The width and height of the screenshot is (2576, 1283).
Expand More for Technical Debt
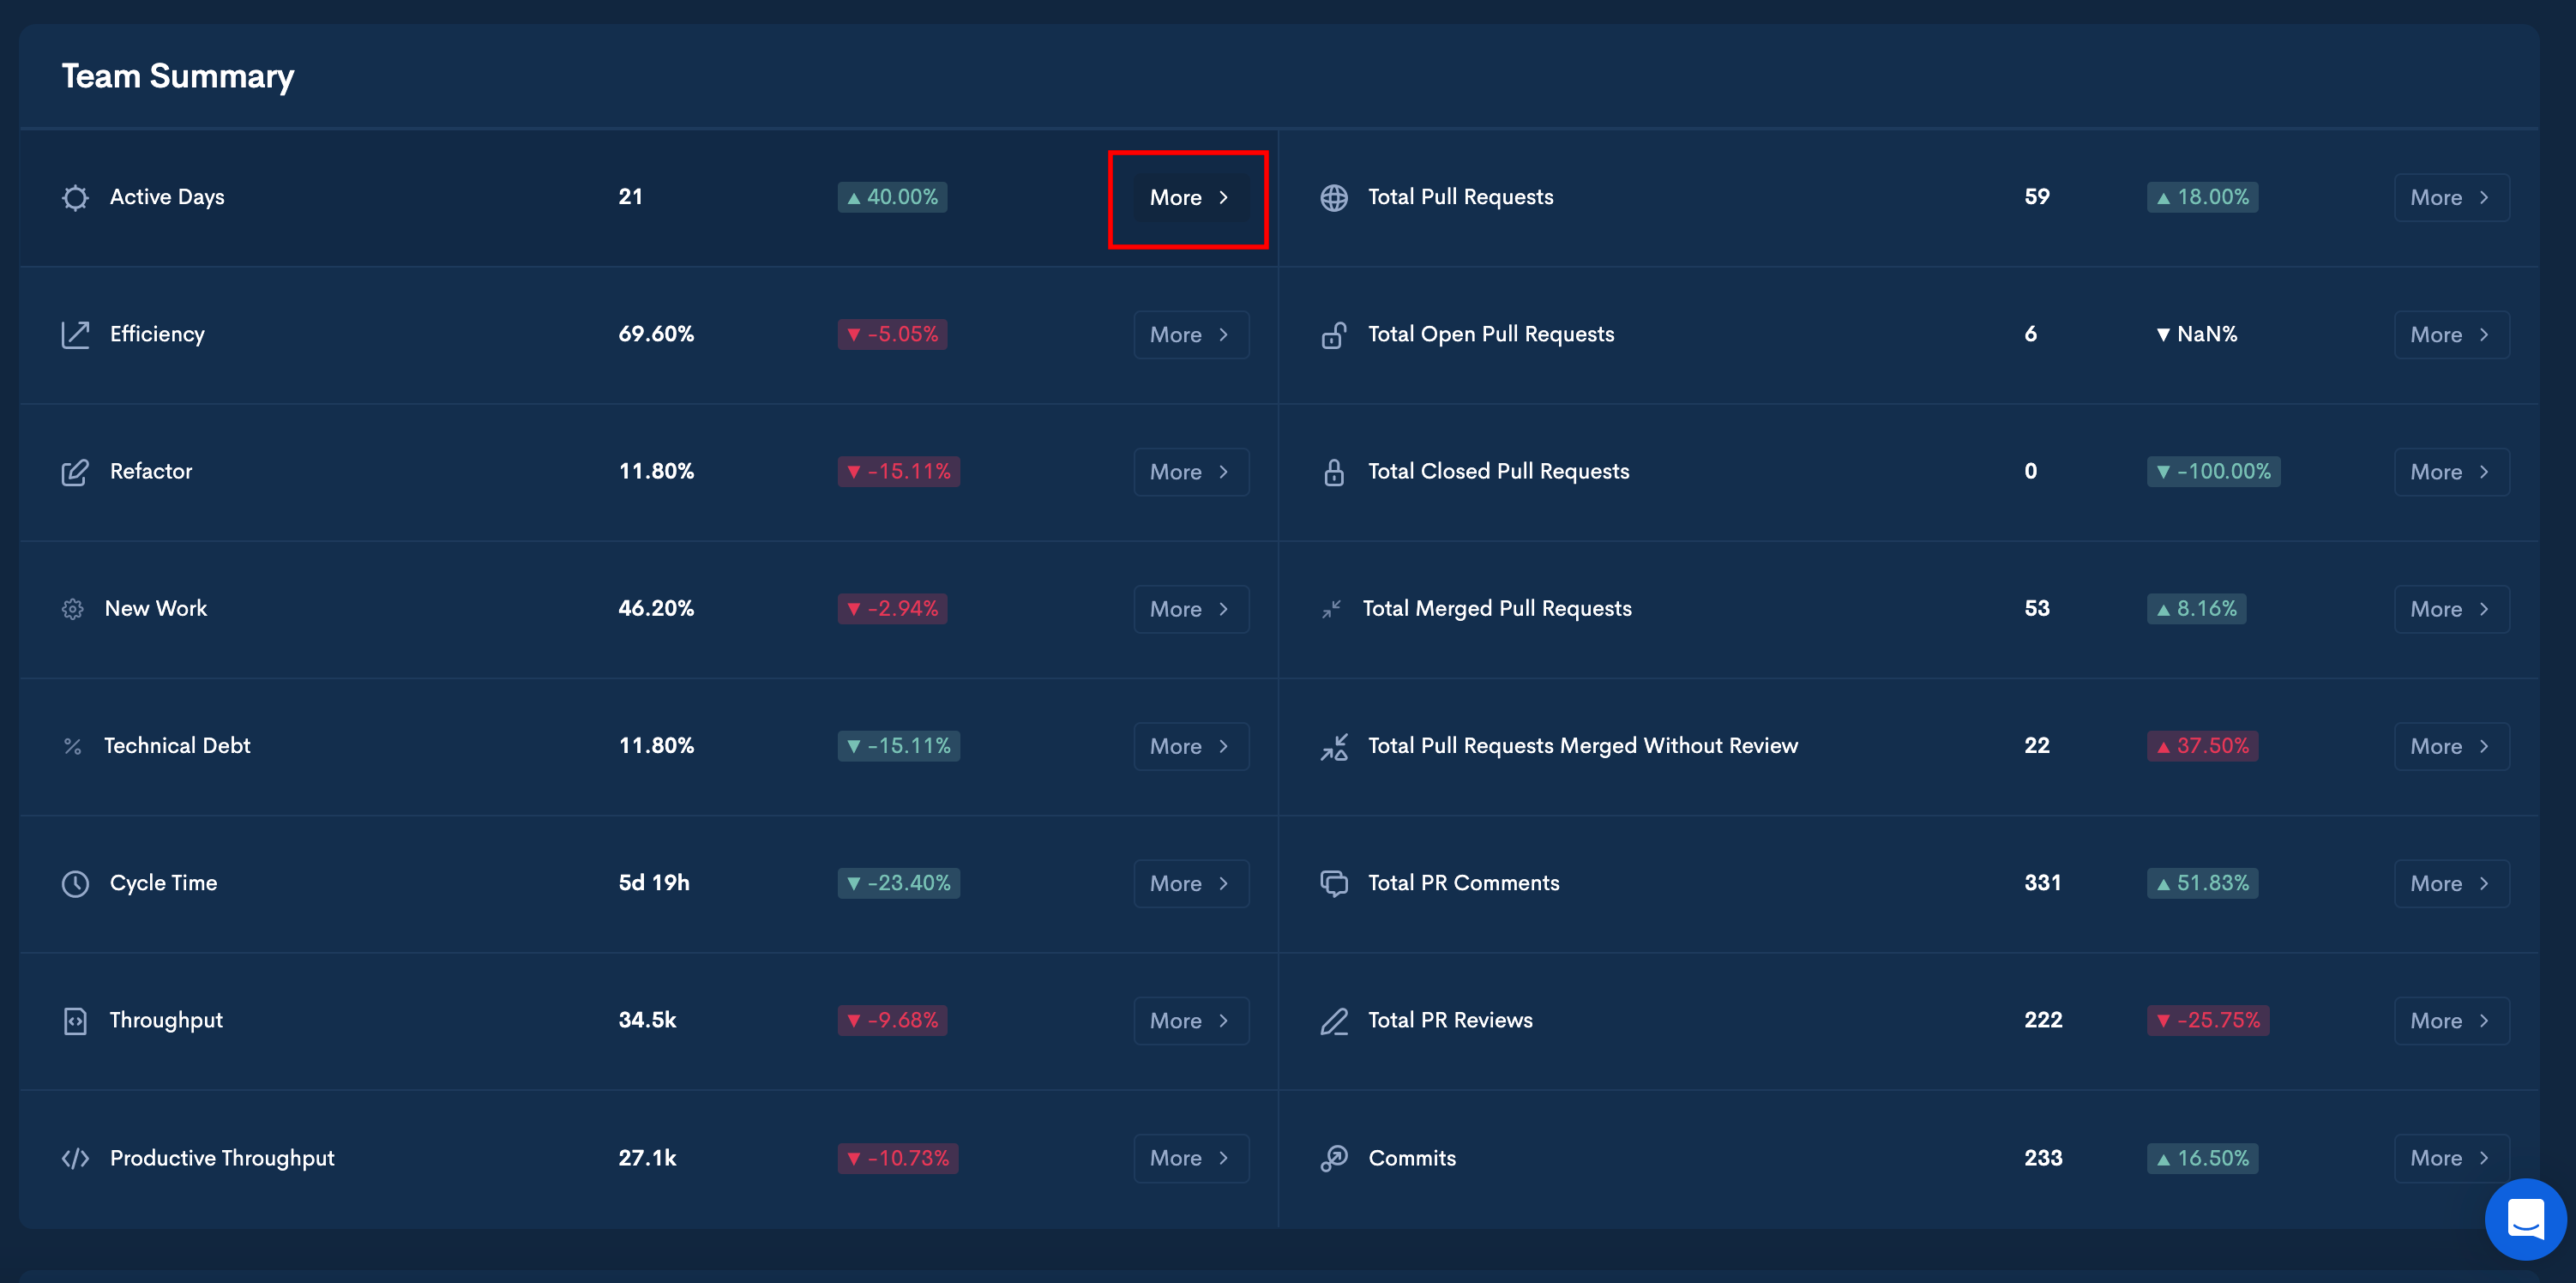click(1190, 747)
